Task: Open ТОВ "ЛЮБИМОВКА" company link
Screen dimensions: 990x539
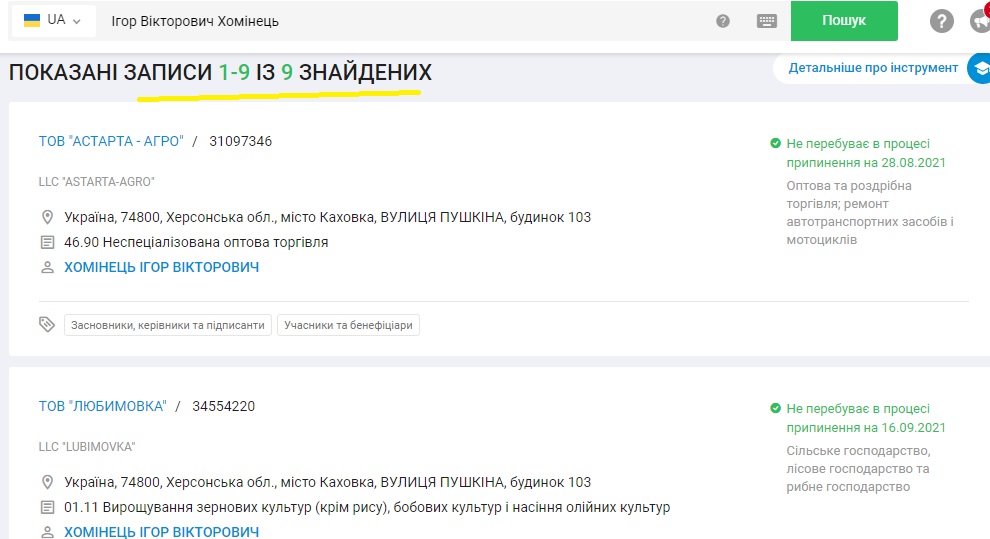Action: tap(102, 406)
